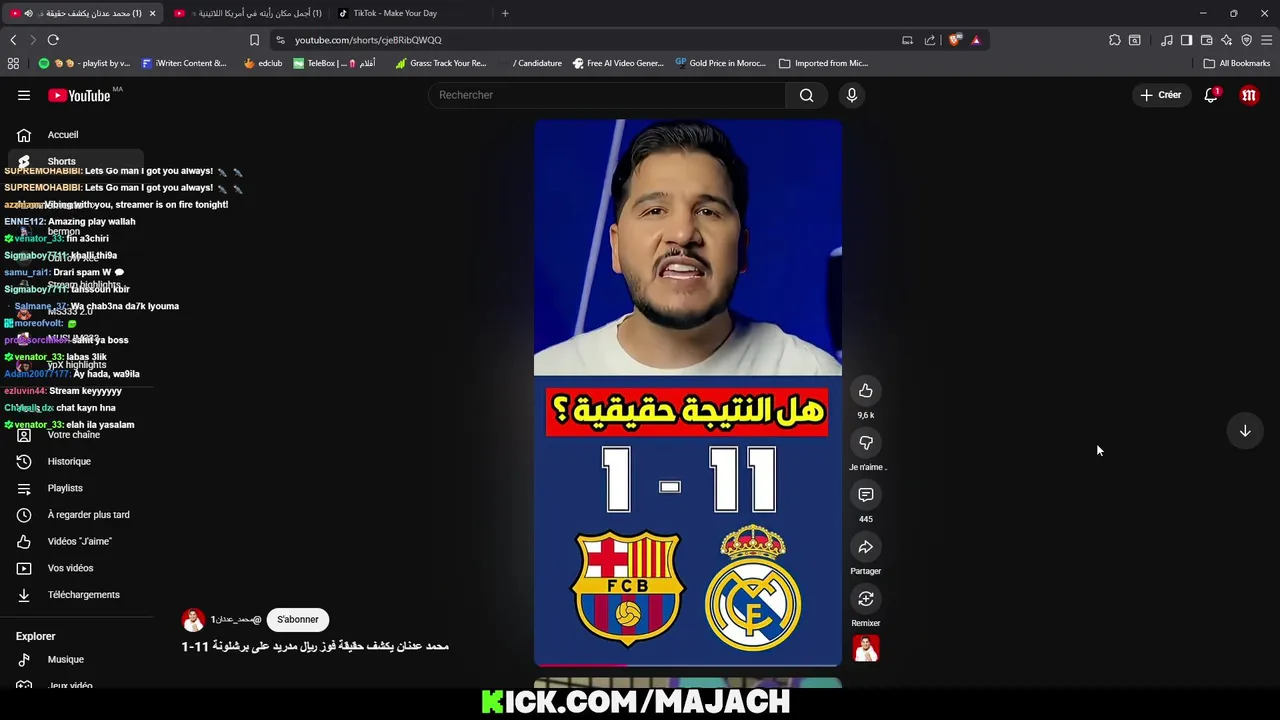Open the Free AI Video Gener... bookmark
The width and height of the screenshot is (1280, 720).
click(x=618, y=63)
